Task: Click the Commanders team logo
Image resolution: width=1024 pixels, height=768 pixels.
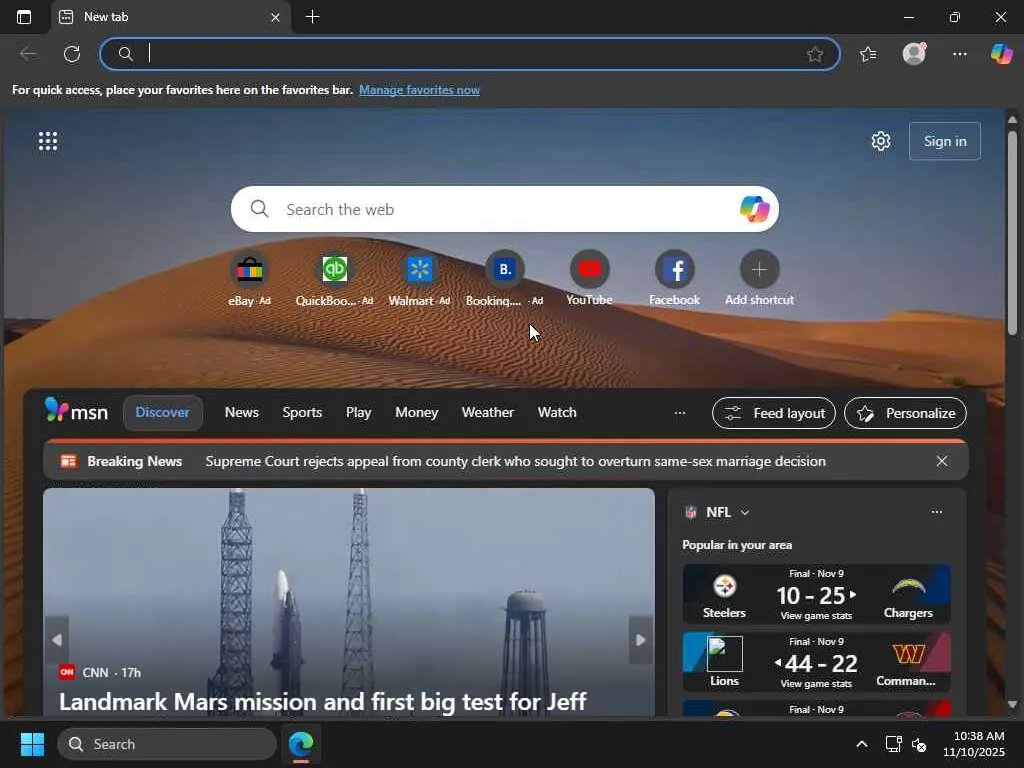Action: coord(908,654)
